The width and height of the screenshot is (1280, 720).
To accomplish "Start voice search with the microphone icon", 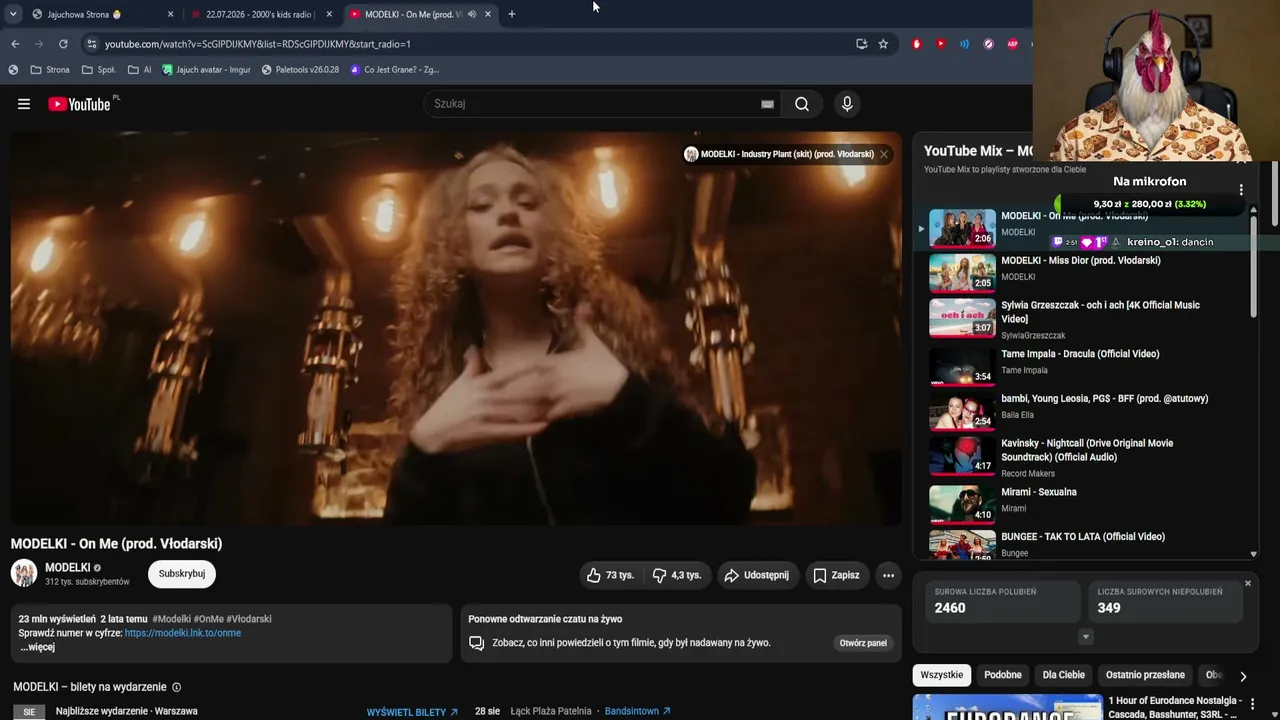I will (x=847, y=104).
